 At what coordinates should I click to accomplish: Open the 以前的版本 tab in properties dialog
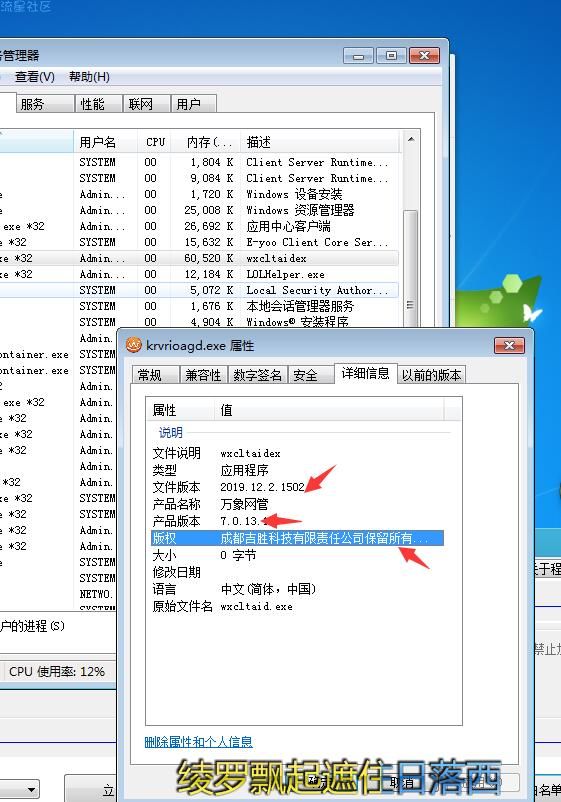coord(432,374)
